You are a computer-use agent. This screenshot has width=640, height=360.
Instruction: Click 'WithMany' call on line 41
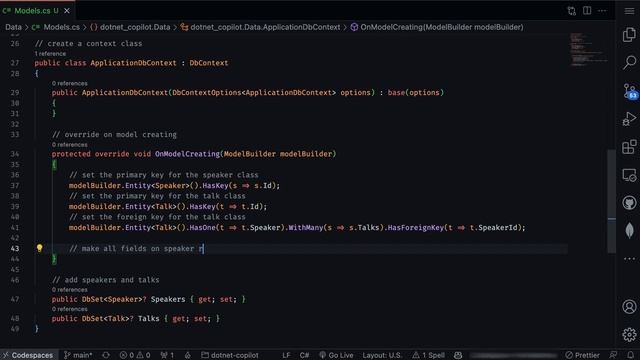(x=306, y=227)
